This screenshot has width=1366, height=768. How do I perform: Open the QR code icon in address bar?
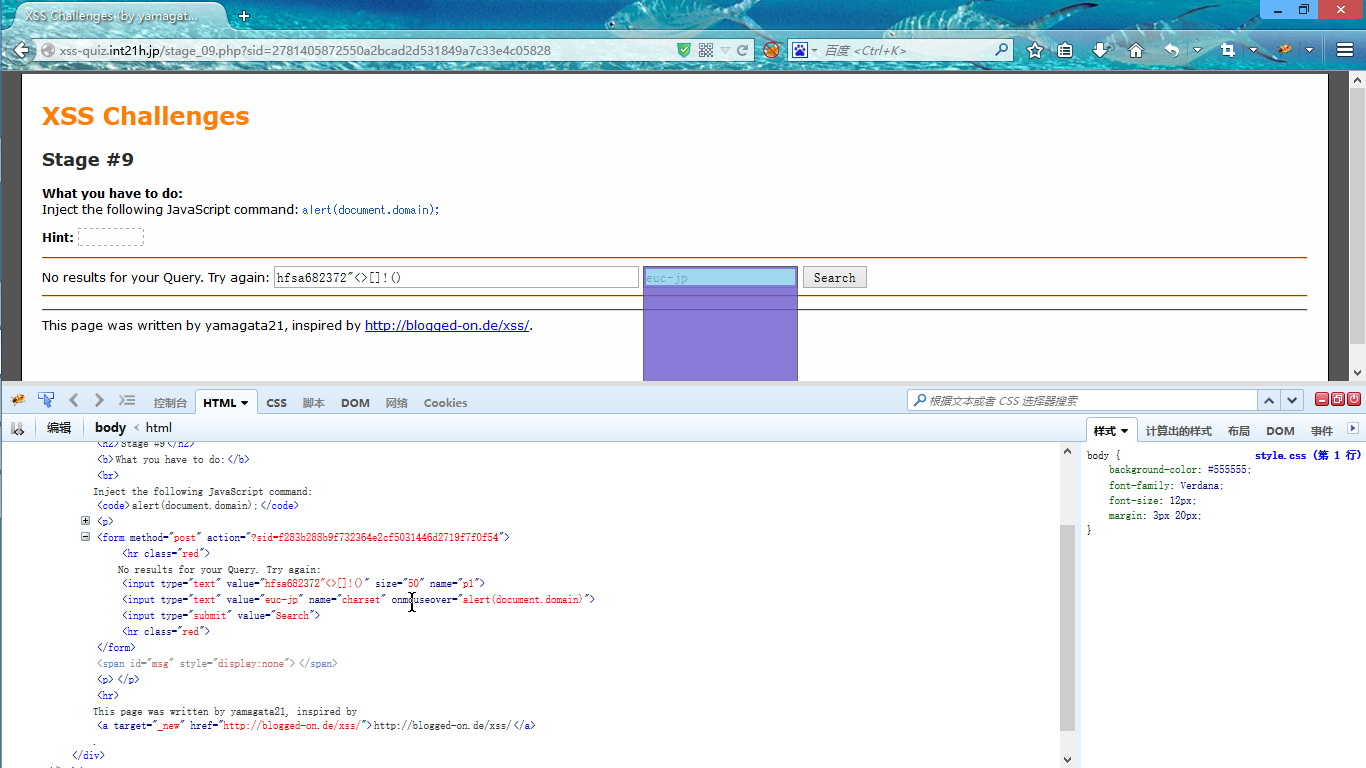point(706,50)
